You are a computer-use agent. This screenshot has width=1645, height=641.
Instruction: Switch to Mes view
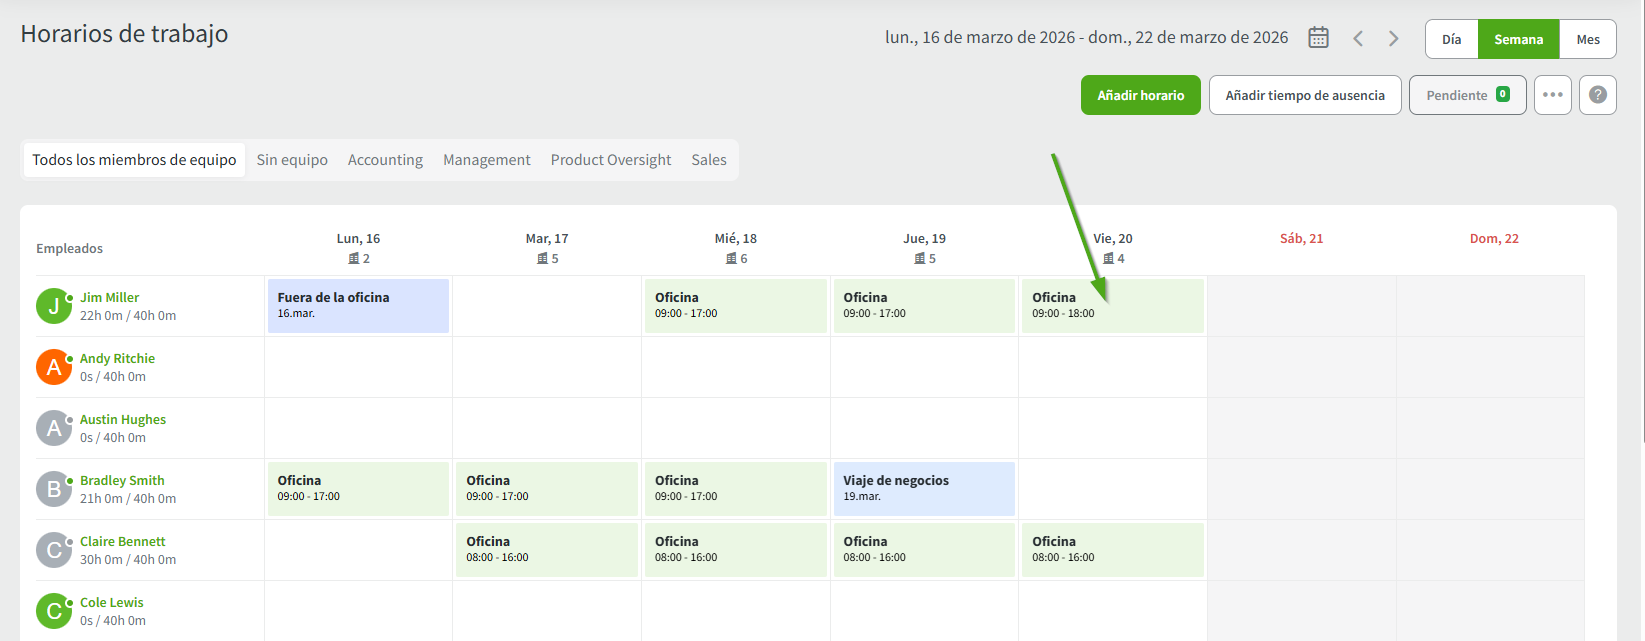coord(1587,40)
